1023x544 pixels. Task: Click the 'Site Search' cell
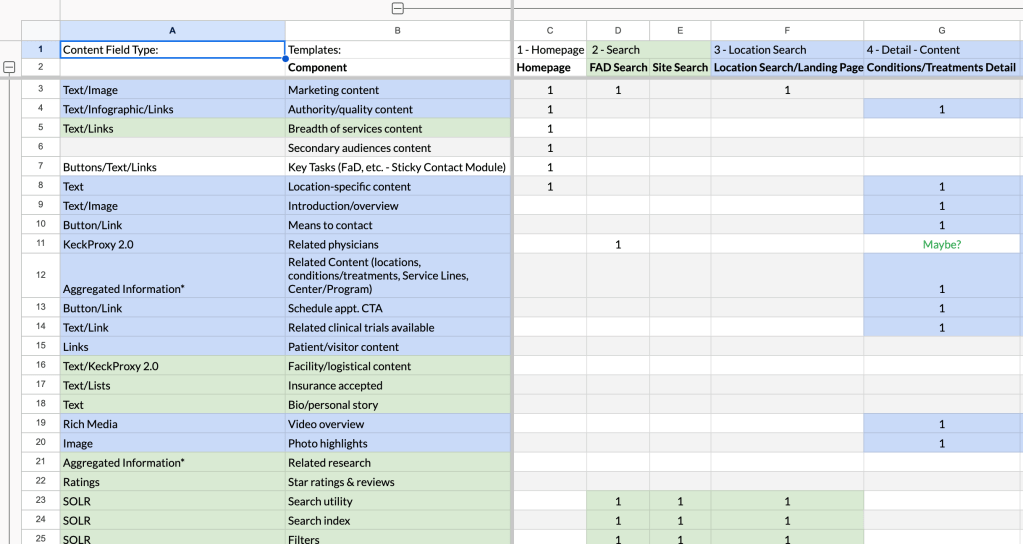[x=680, y=68]
